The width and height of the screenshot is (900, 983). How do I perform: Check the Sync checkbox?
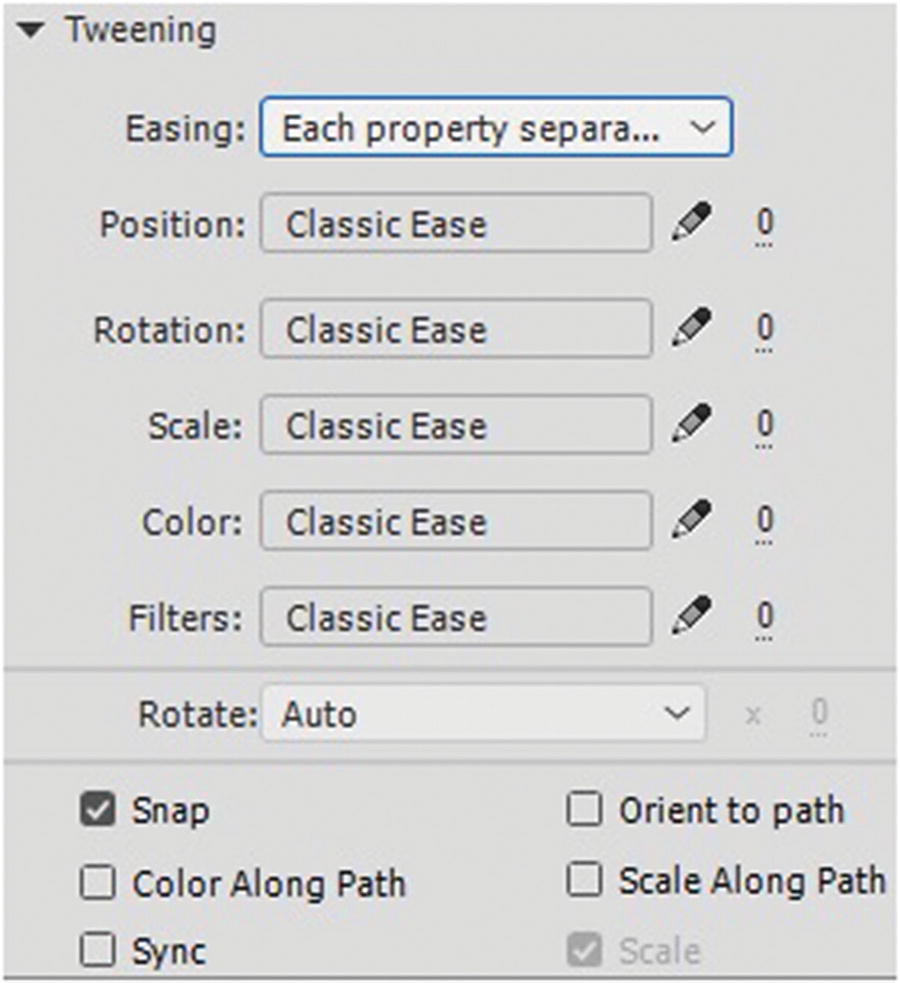(97, 950)
